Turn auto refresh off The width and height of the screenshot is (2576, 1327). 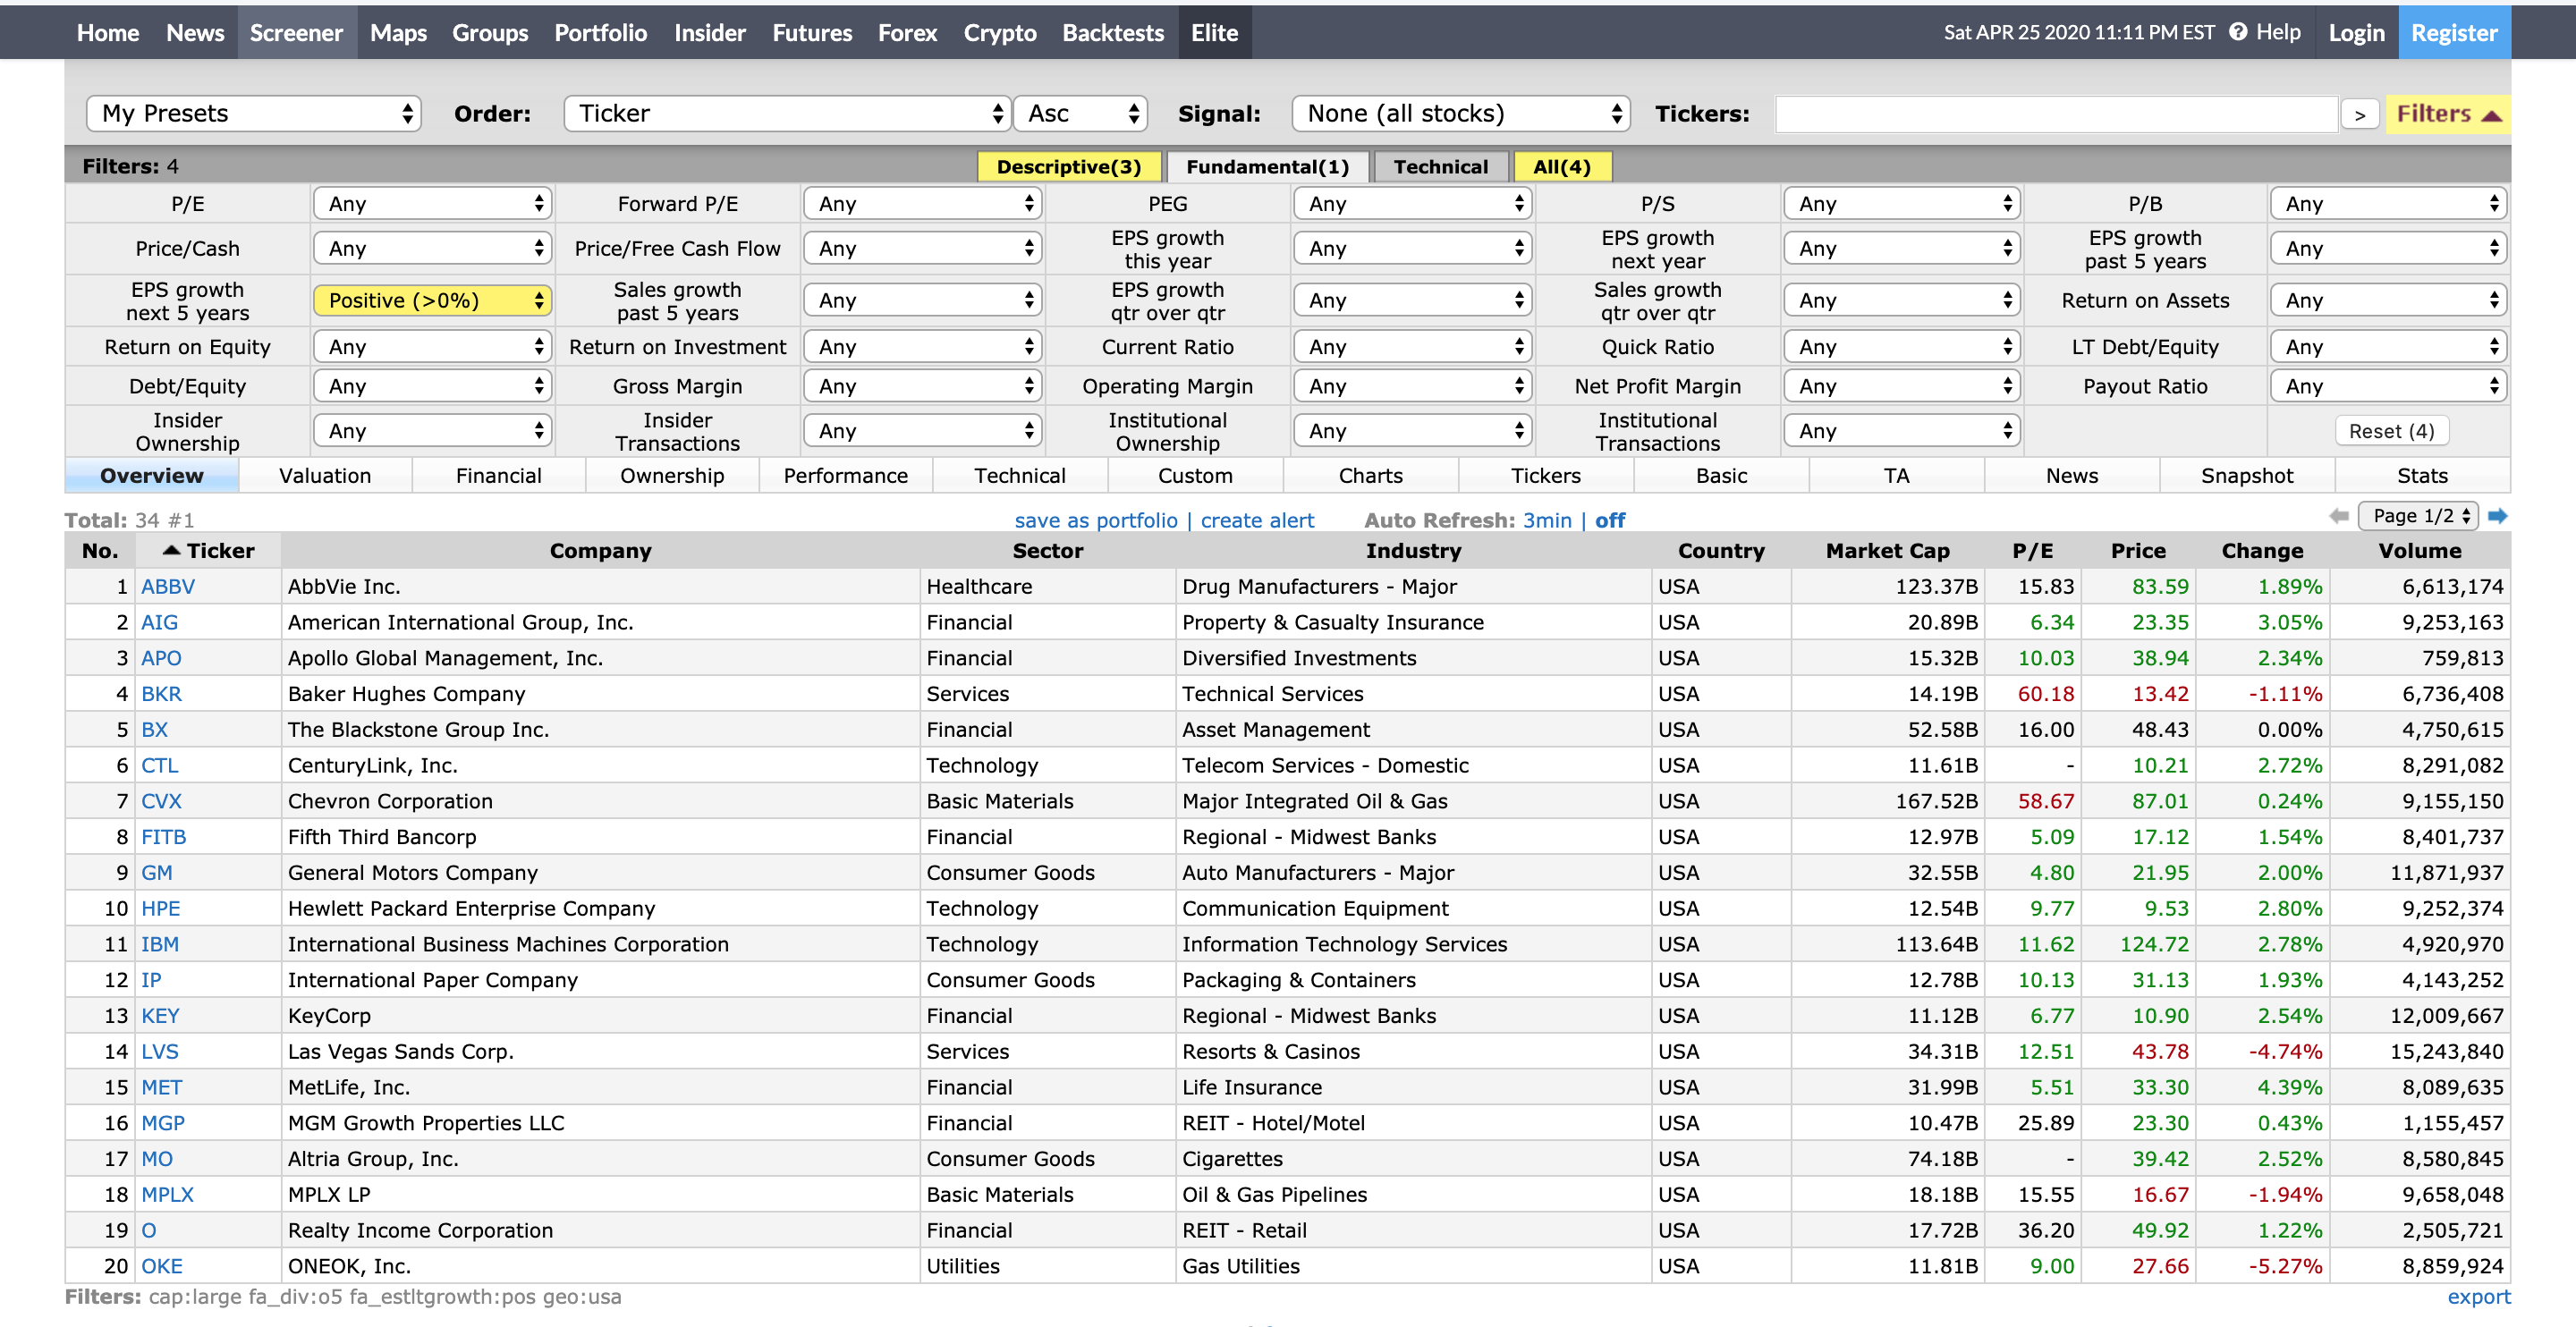pos(1610,520)
